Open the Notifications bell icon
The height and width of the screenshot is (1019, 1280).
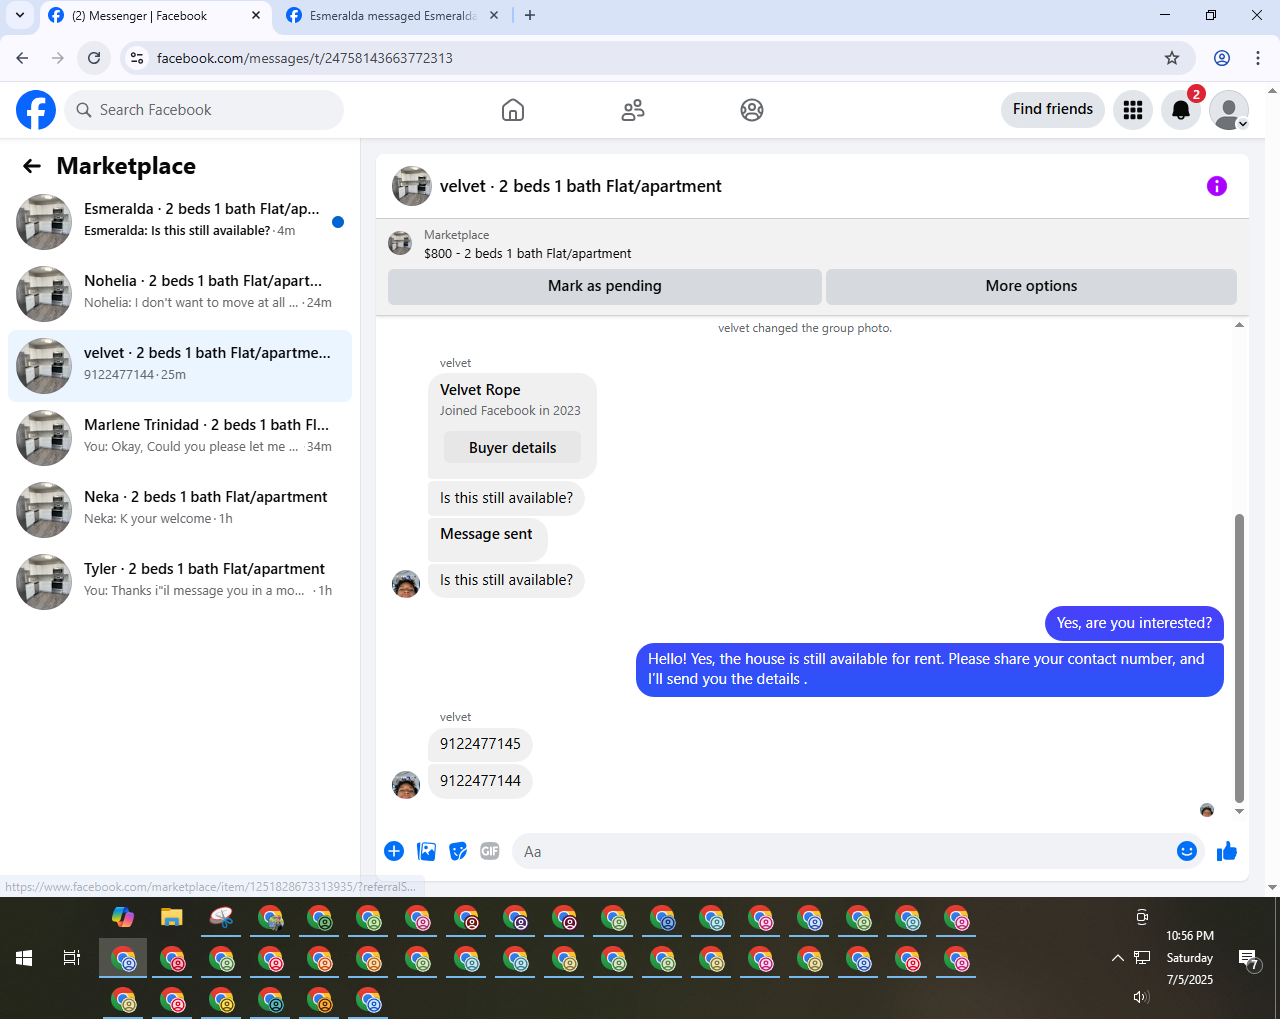click(1181, 110)
